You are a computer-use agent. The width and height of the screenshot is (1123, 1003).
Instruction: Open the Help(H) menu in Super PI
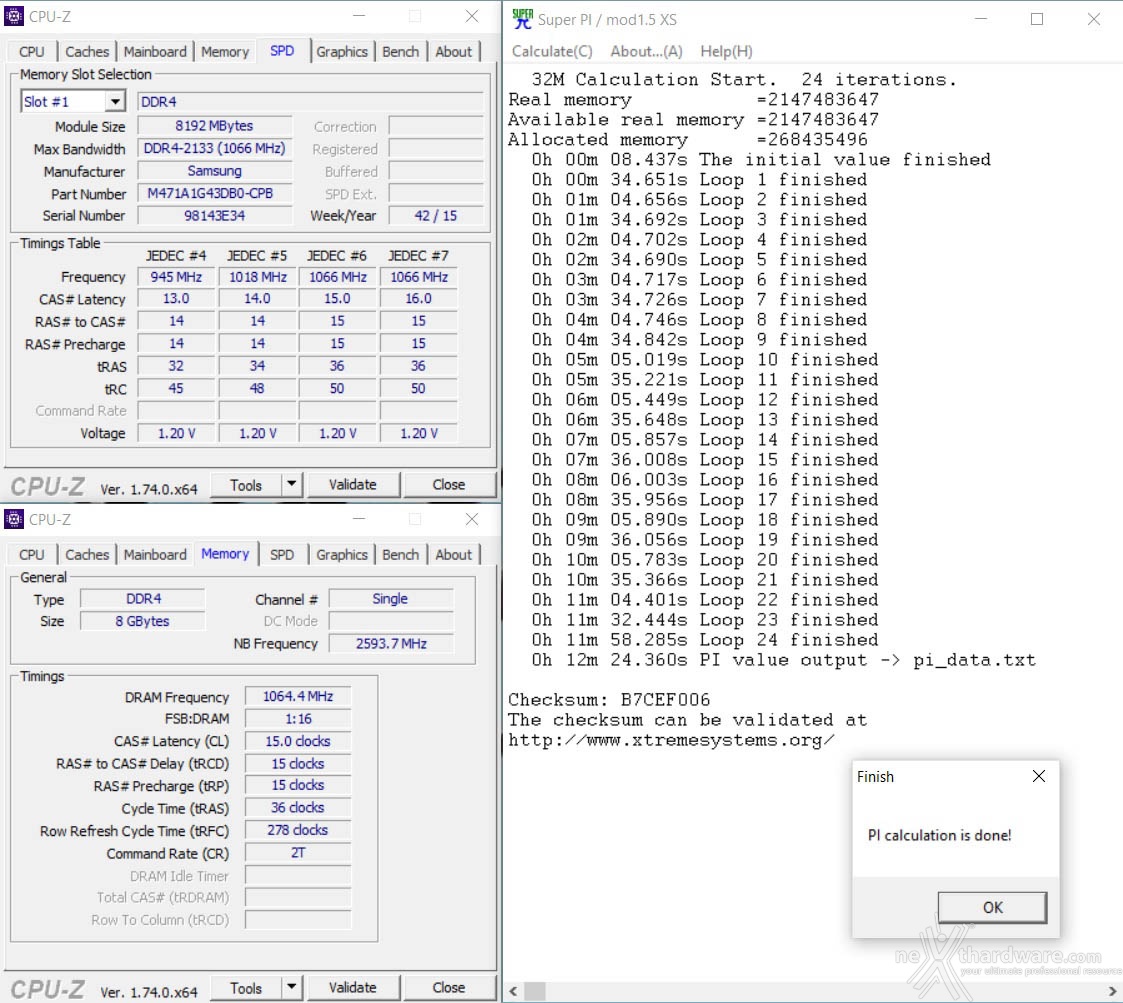point(726,52)
